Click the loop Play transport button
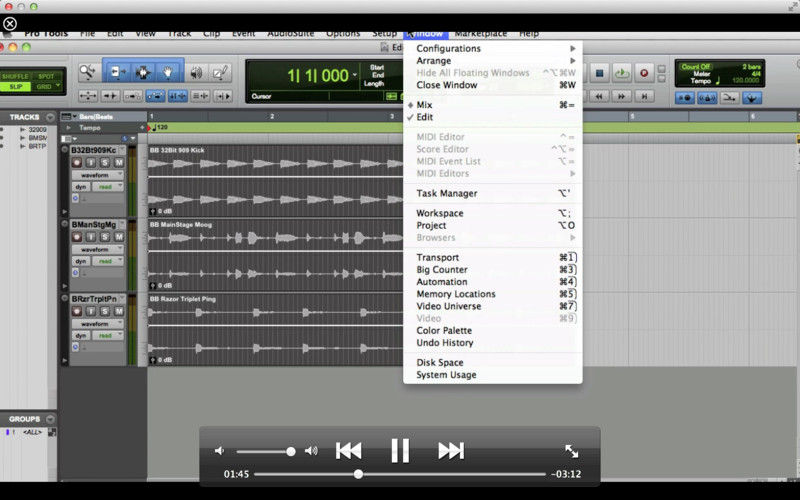 tap(622, 73)
